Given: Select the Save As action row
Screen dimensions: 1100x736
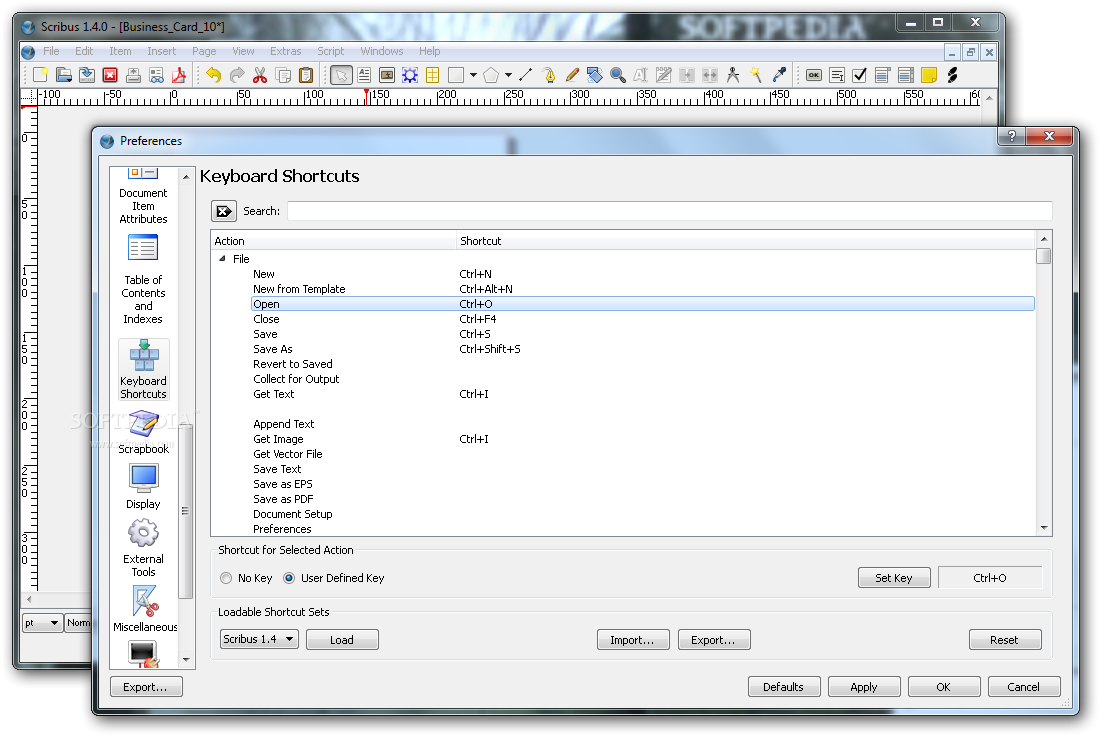Looking at the screenshot, I should click(642, 349).
